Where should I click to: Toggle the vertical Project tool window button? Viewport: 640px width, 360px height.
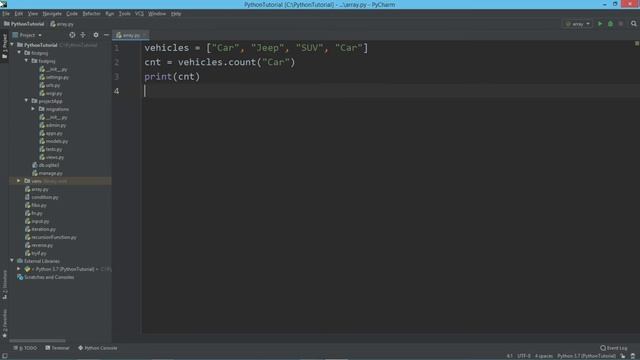[4, 46]
